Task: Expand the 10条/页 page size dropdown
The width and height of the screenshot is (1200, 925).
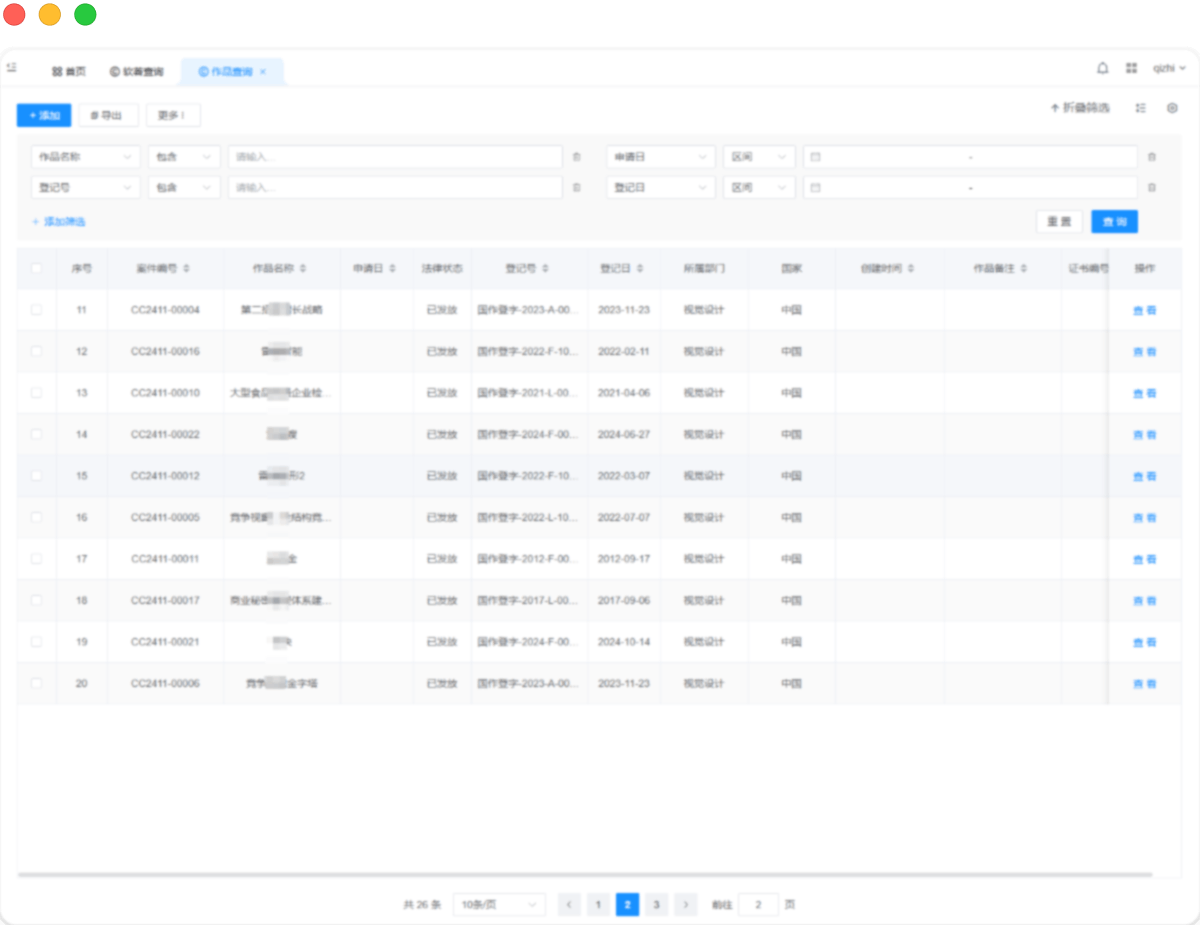Action: 499,905
